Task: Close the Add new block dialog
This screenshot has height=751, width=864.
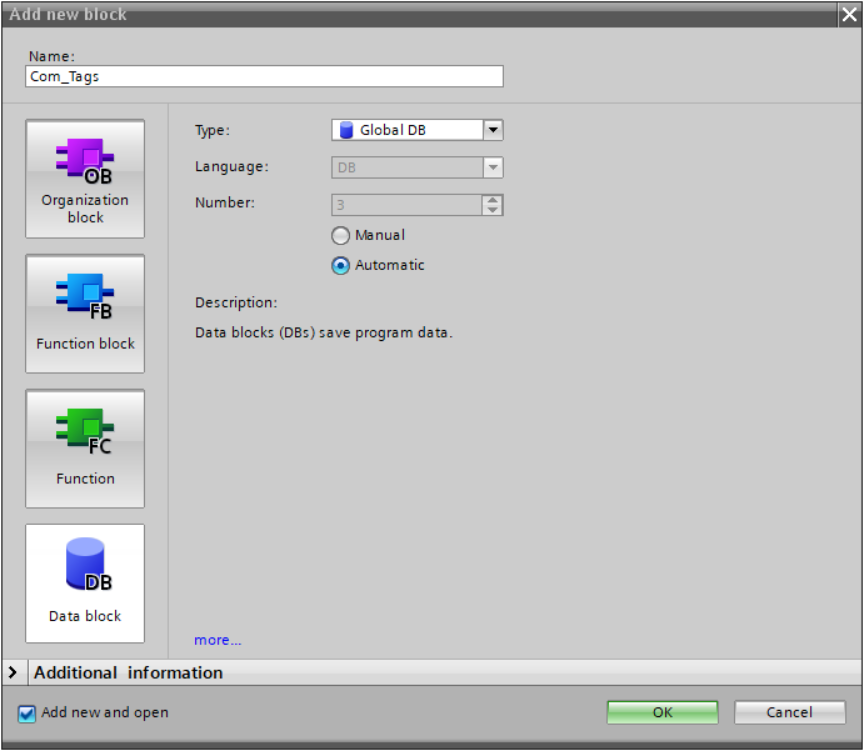Action: tap(849, 14)
